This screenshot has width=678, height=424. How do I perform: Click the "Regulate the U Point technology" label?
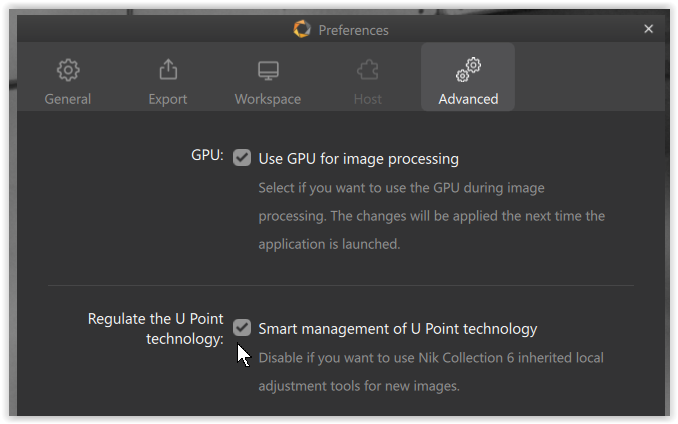(156, 329)
